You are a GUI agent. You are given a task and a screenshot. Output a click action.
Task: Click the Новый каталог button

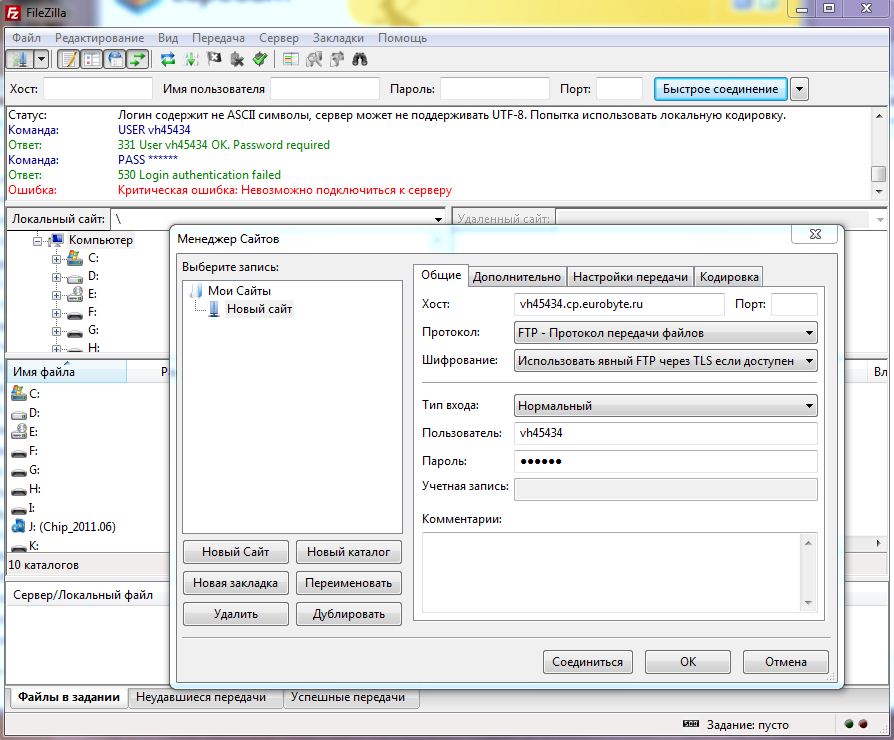pos(348,552)
